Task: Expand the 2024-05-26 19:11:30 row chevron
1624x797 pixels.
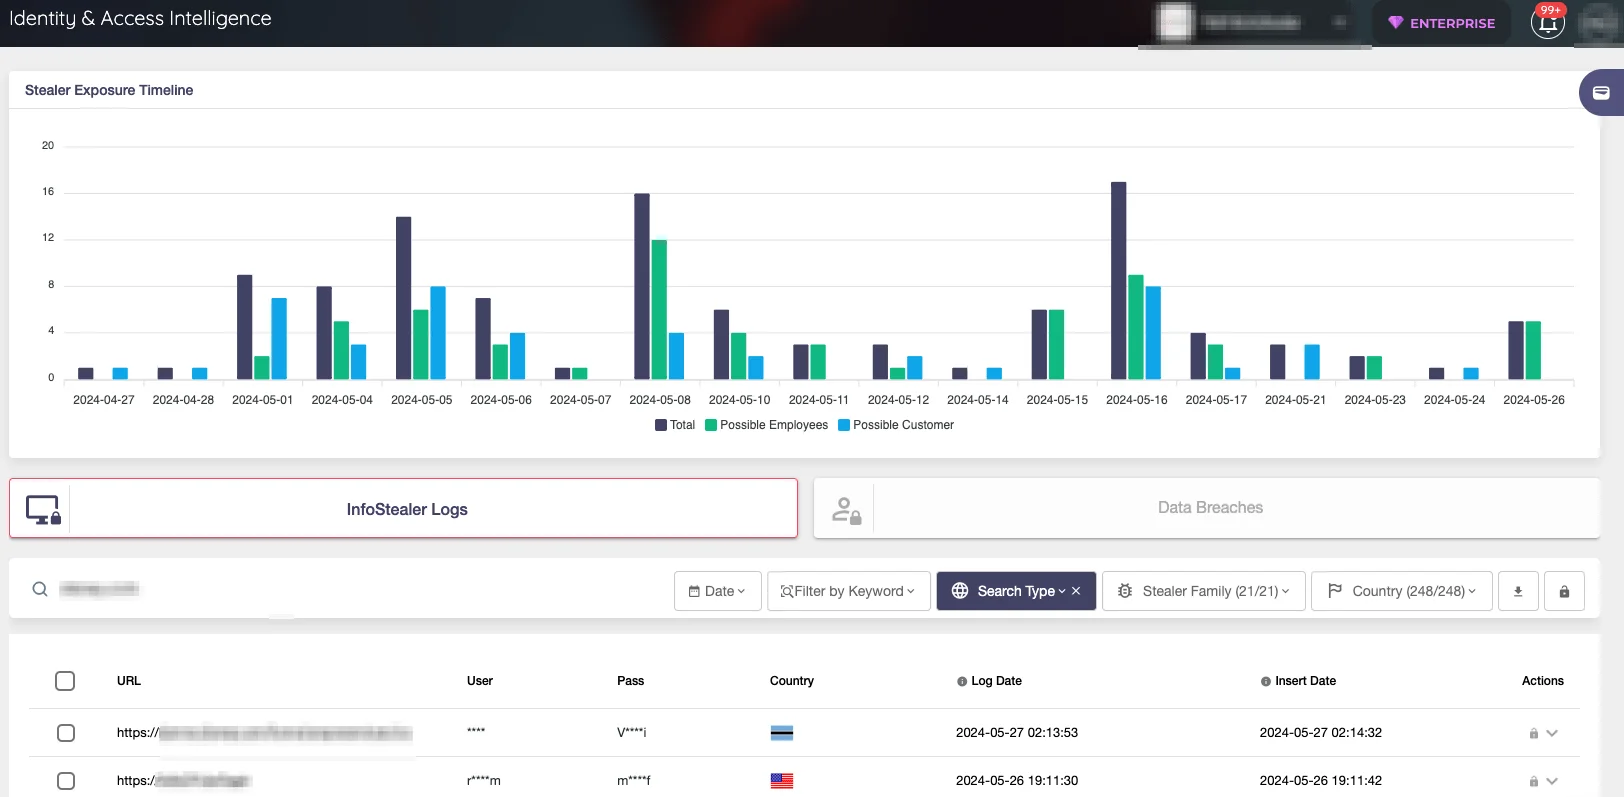Action: [x=1552, y=781]
